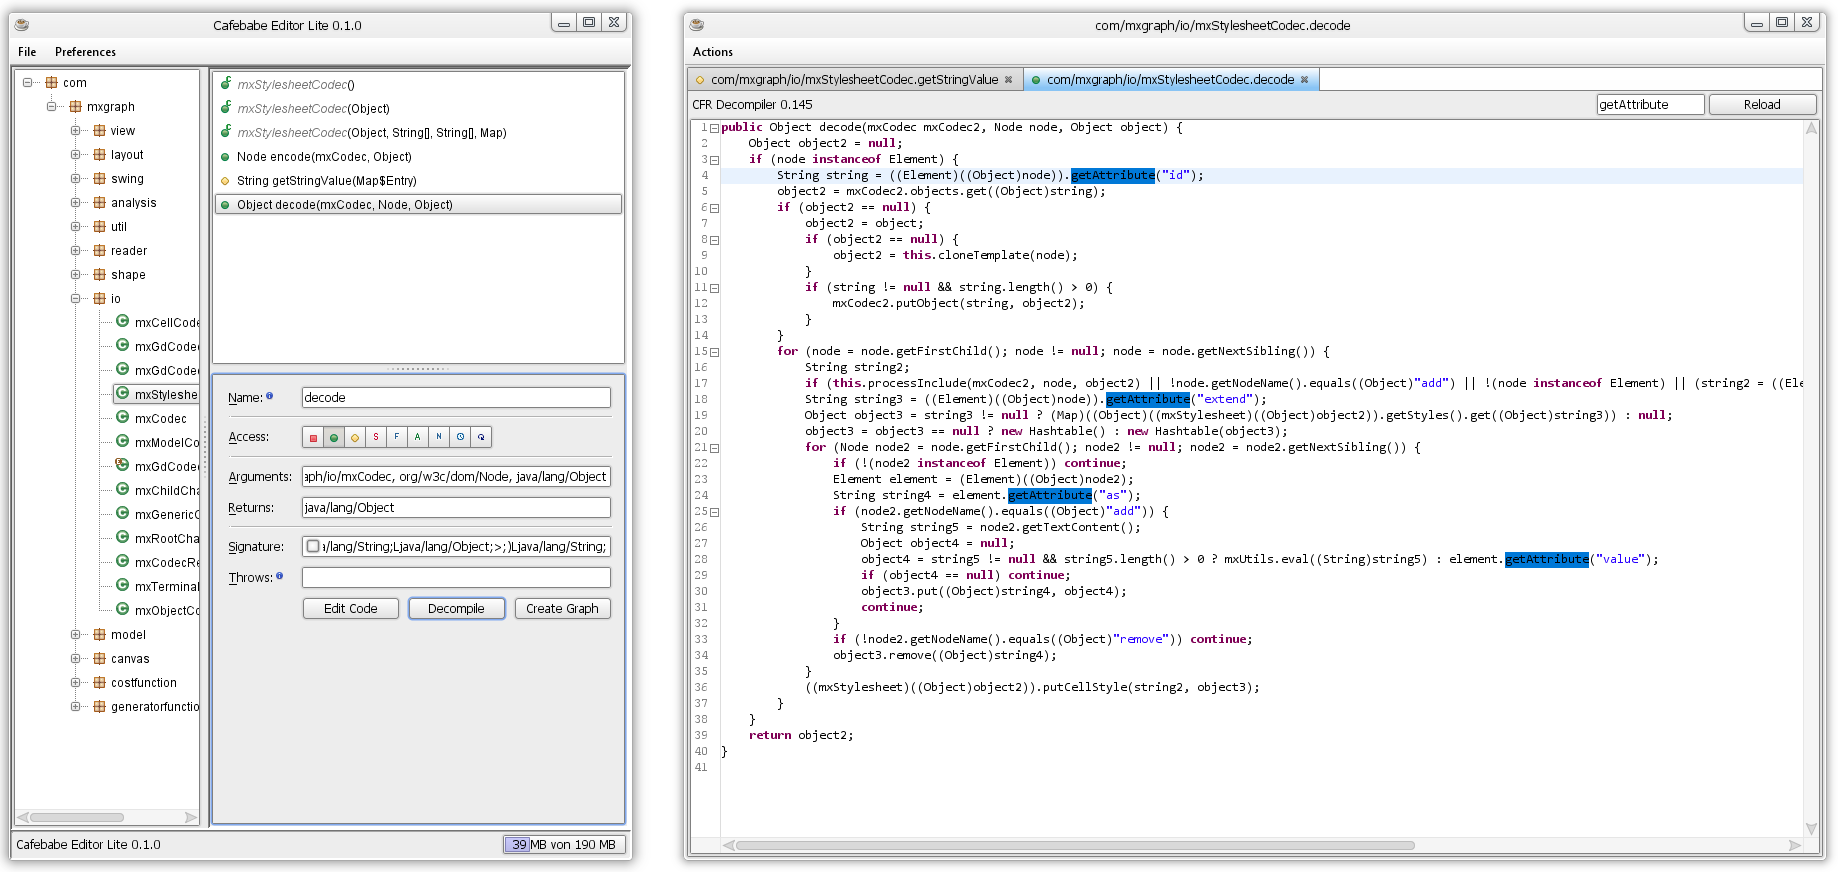Click the green method icon of 'Node encode(mxCodec, Object)'
1838x872 pixels.
coord(225,157)
